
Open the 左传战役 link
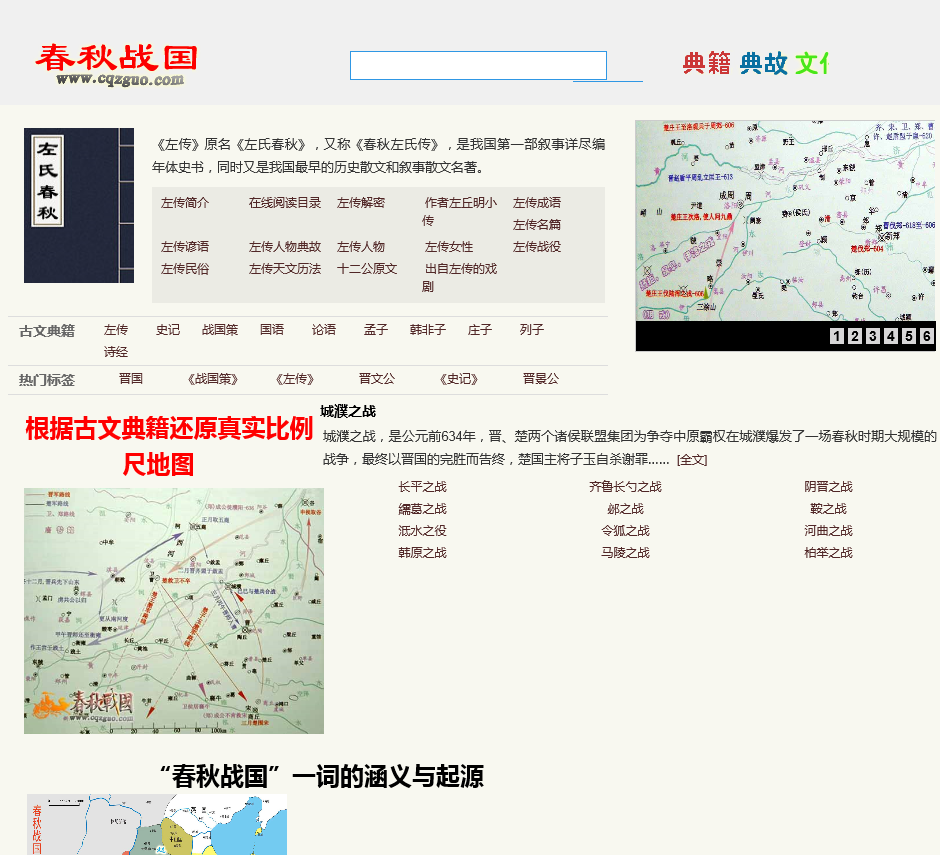click(x=537, y=246)
